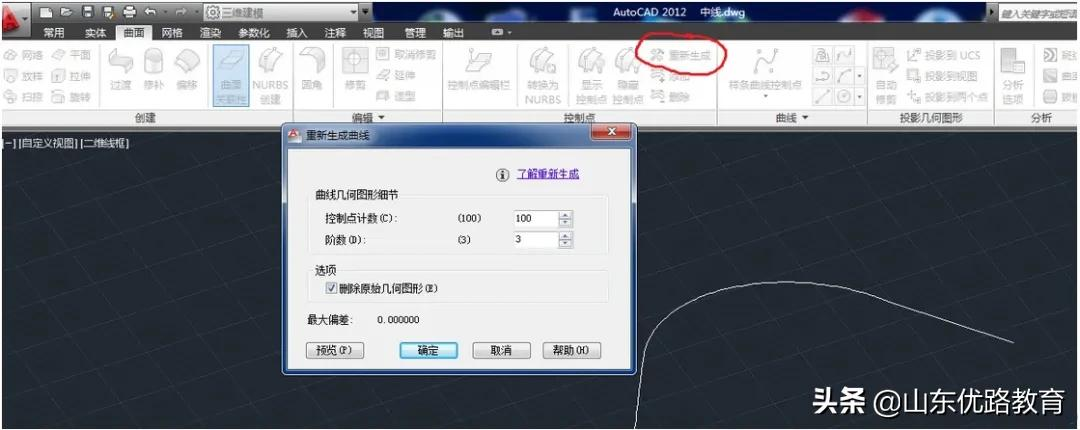Click the 修补 patch surface tool
Viewport: 1080px width, 430px height.
(x=154, y=70)
